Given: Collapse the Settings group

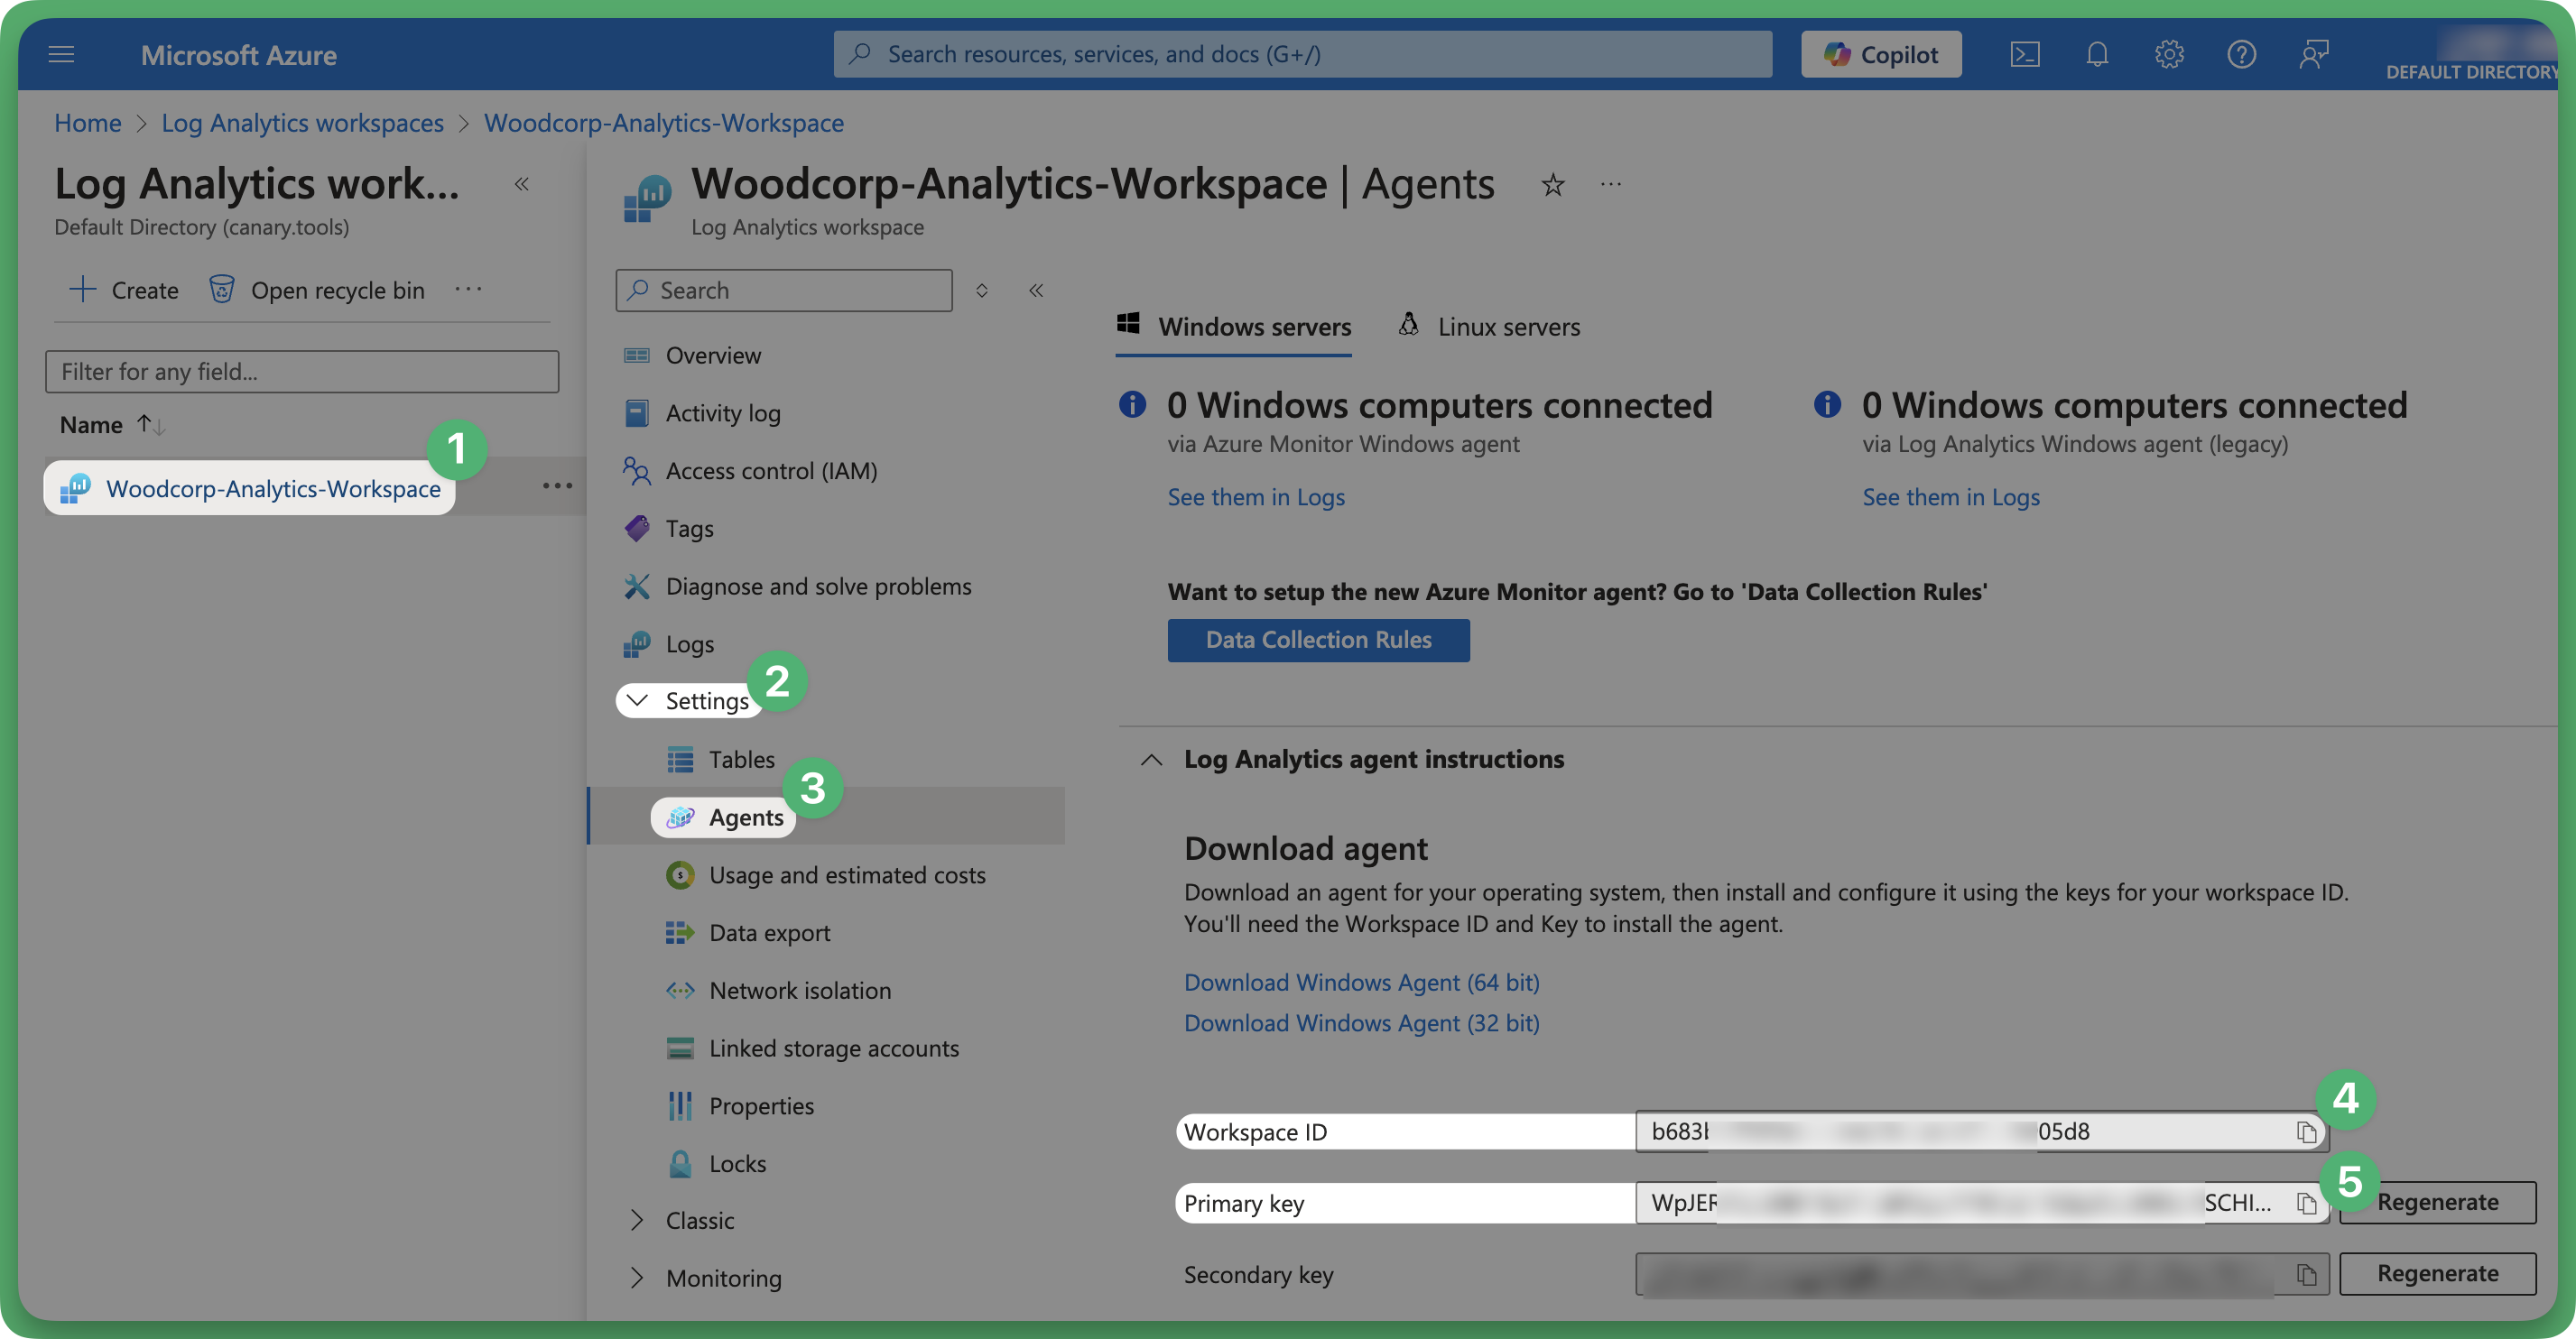Looking at the screenshot, I should click(688, 700).
